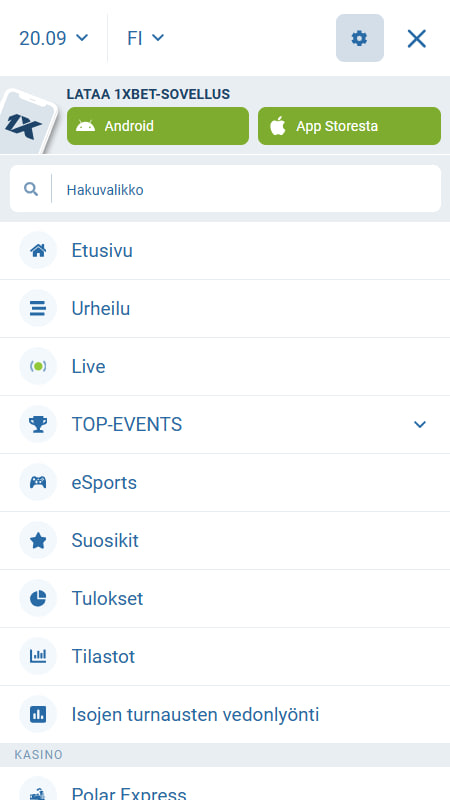Open the FI language dropdown

click(145, 38)
